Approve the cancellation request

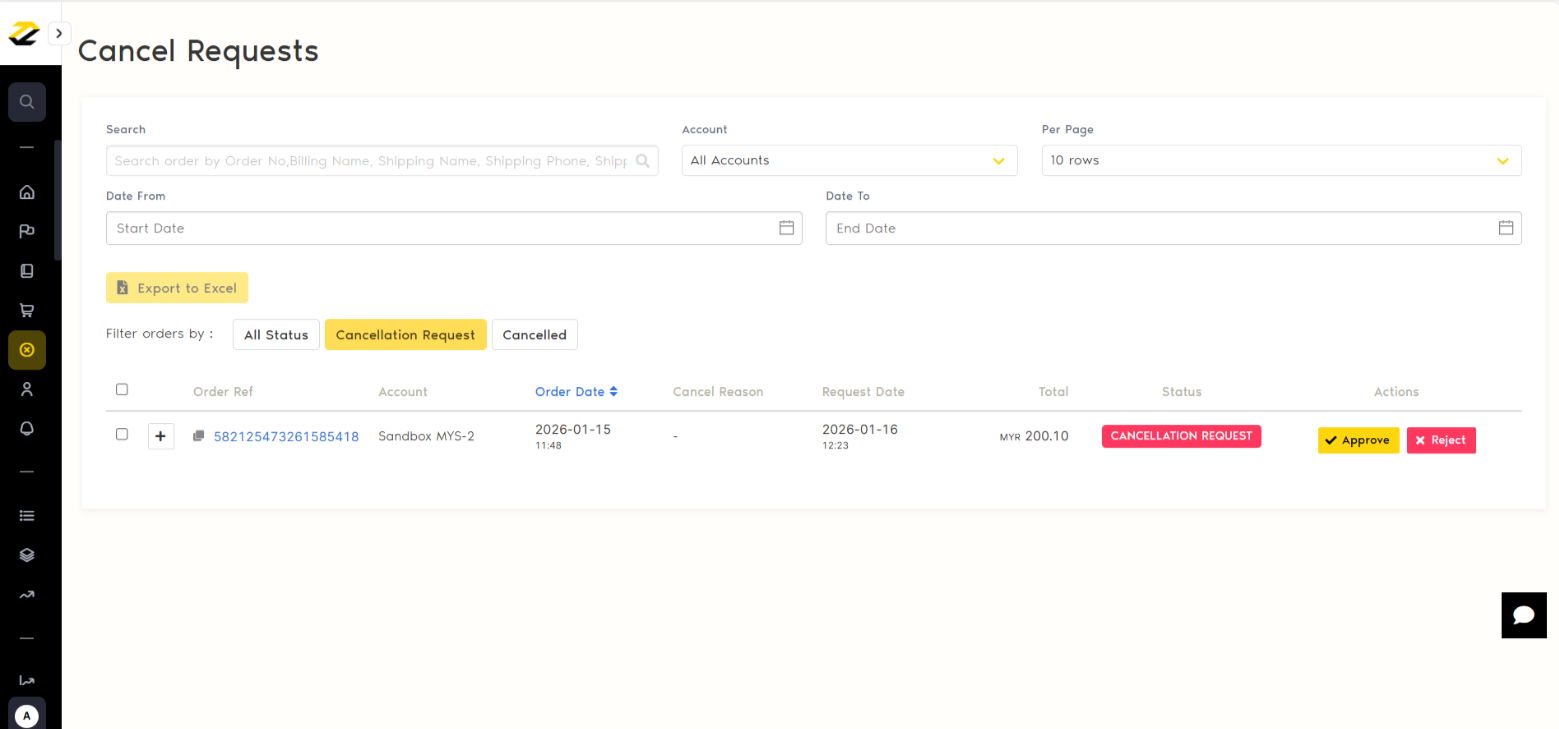[x=1357, y=440]
